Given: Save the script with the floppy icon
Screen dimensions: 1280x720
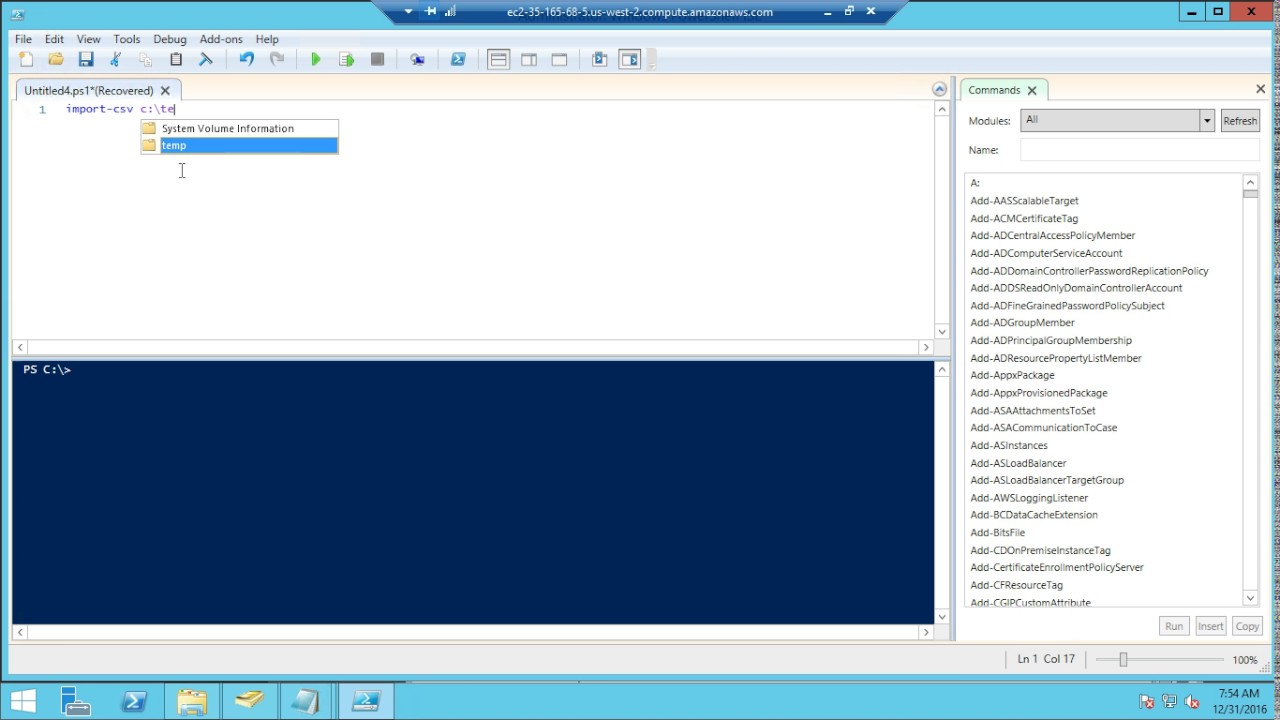Looking at the screenshot, I should click(86, 60).
